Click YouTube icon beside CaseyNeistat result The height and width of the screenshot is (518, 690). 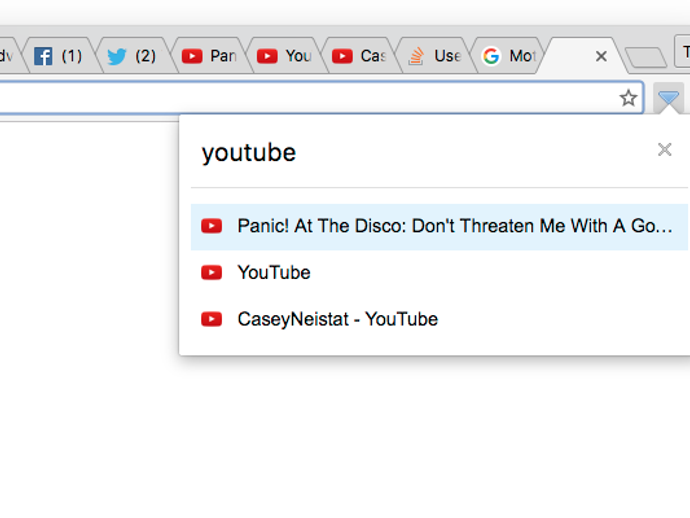(212, 320)
